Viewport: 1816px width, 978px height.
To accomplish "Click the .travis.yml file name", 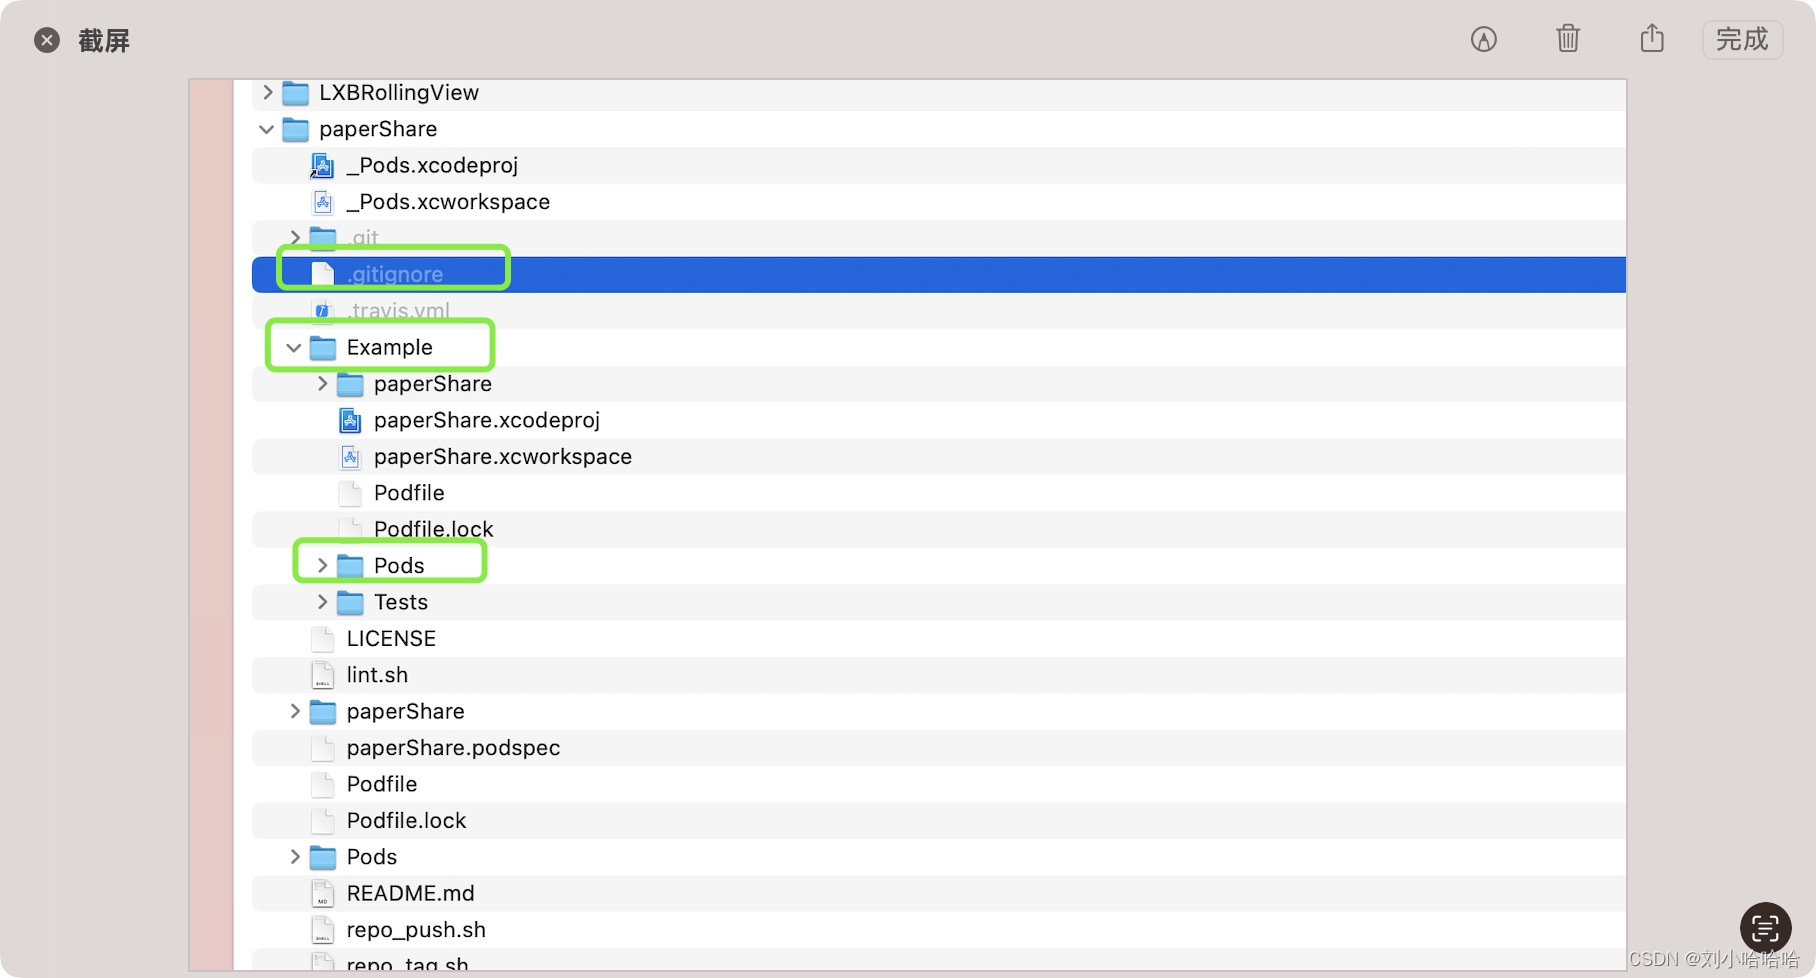I will (x=398, y=311).
